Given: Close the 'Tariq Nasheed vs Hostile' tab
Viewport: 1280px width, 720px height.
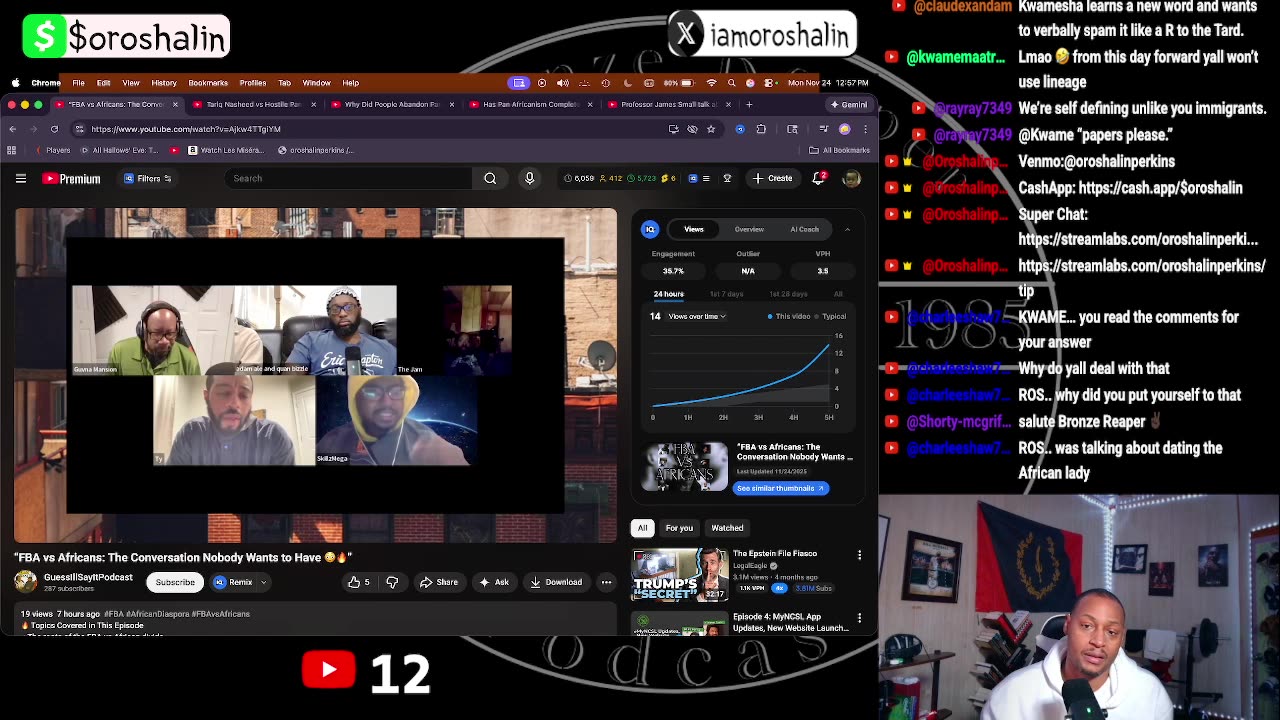Looking at the screenshot, I should coord(313,104).
